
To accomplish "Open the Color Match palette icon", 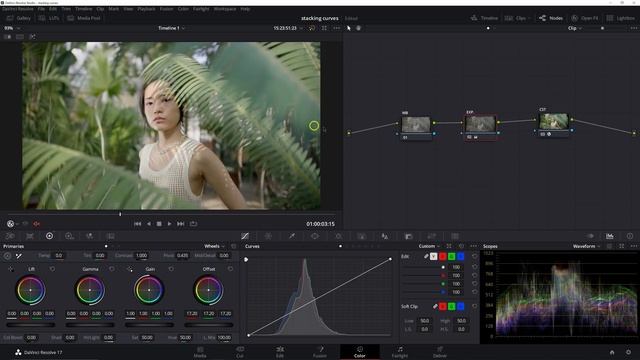I will point(30,236).
